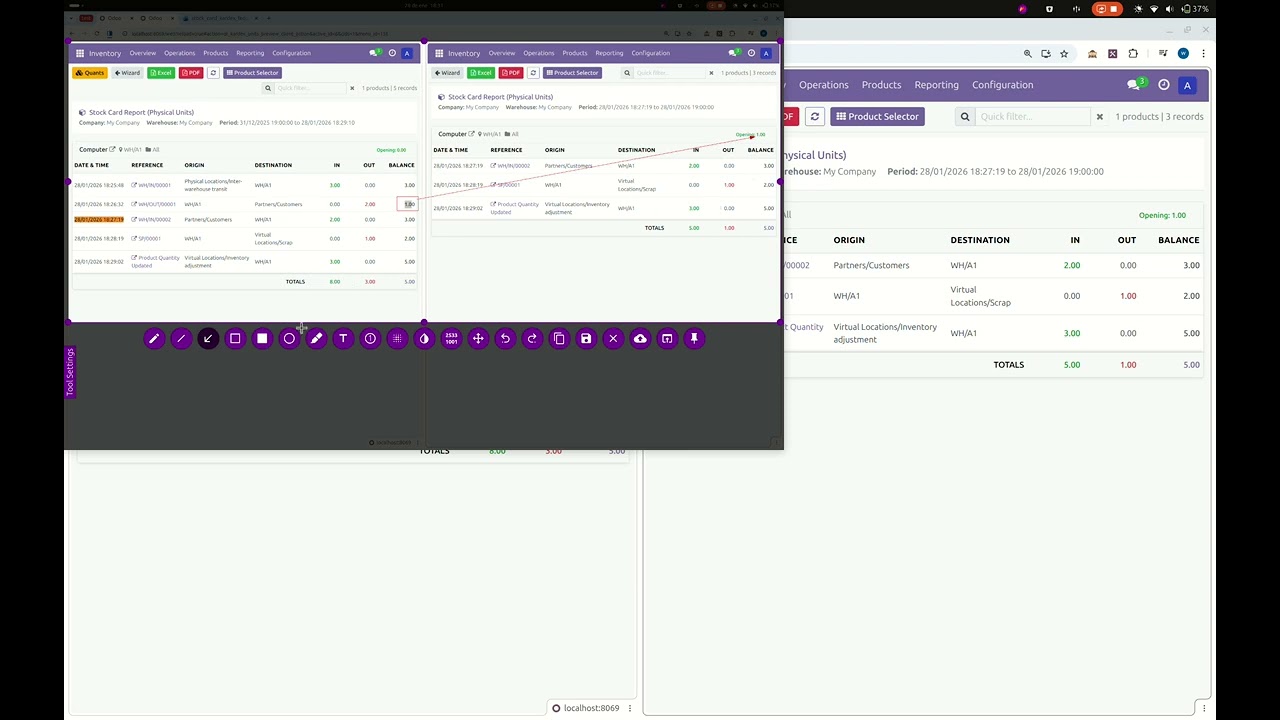Bookmark the page with the star icon

[1064, 54]
